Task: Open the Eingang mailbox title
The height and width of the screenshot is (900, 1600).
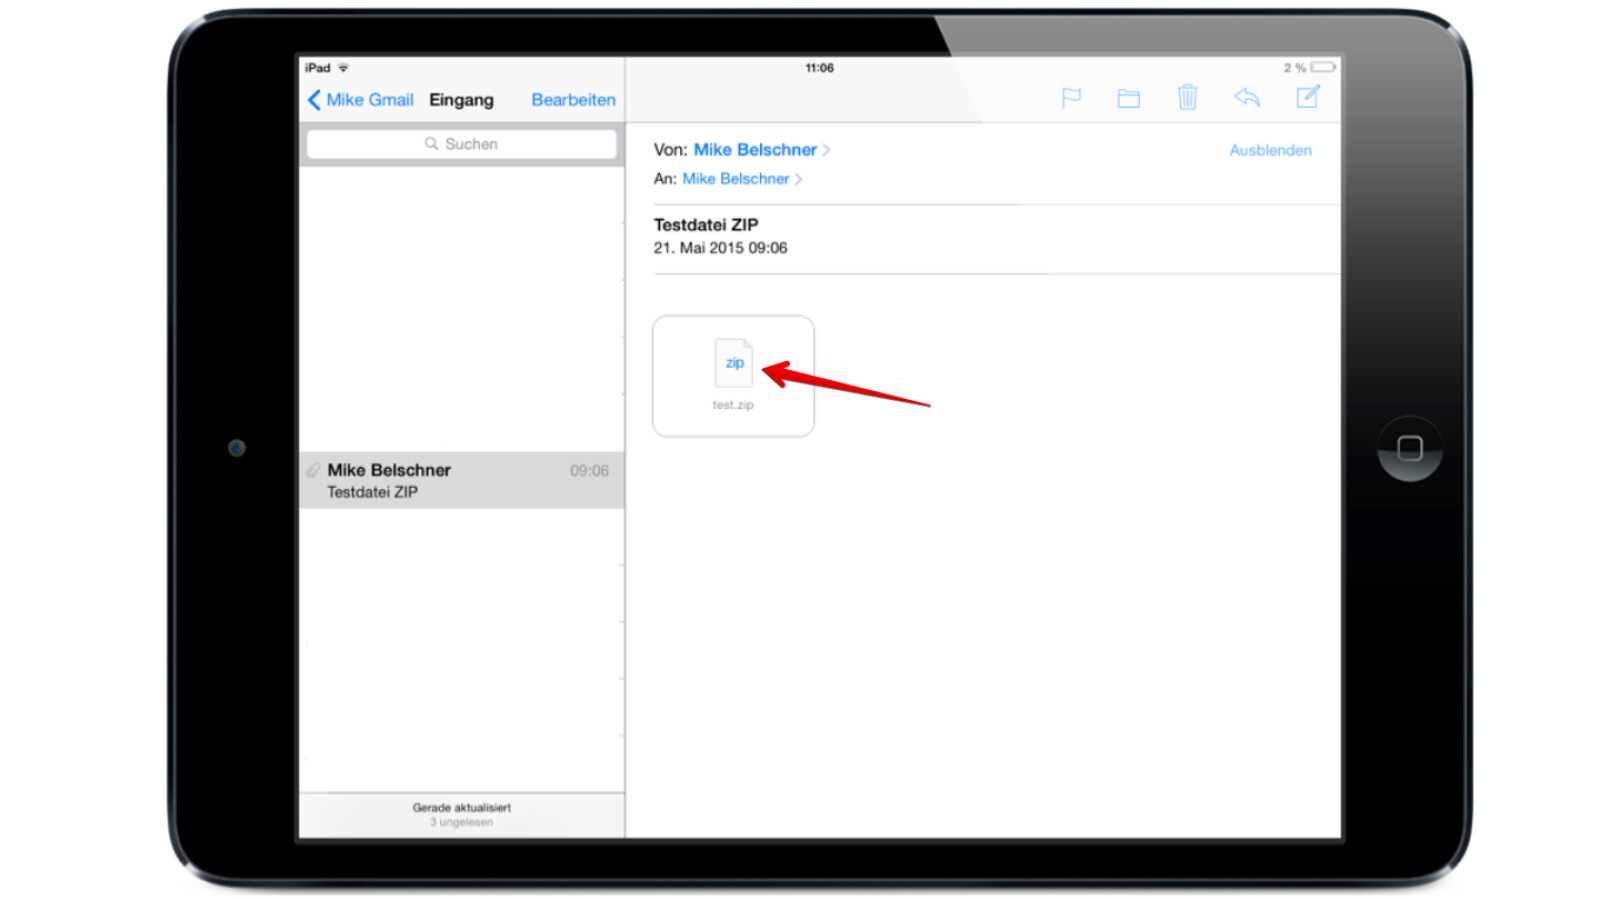Action: [x=460, y=100]
